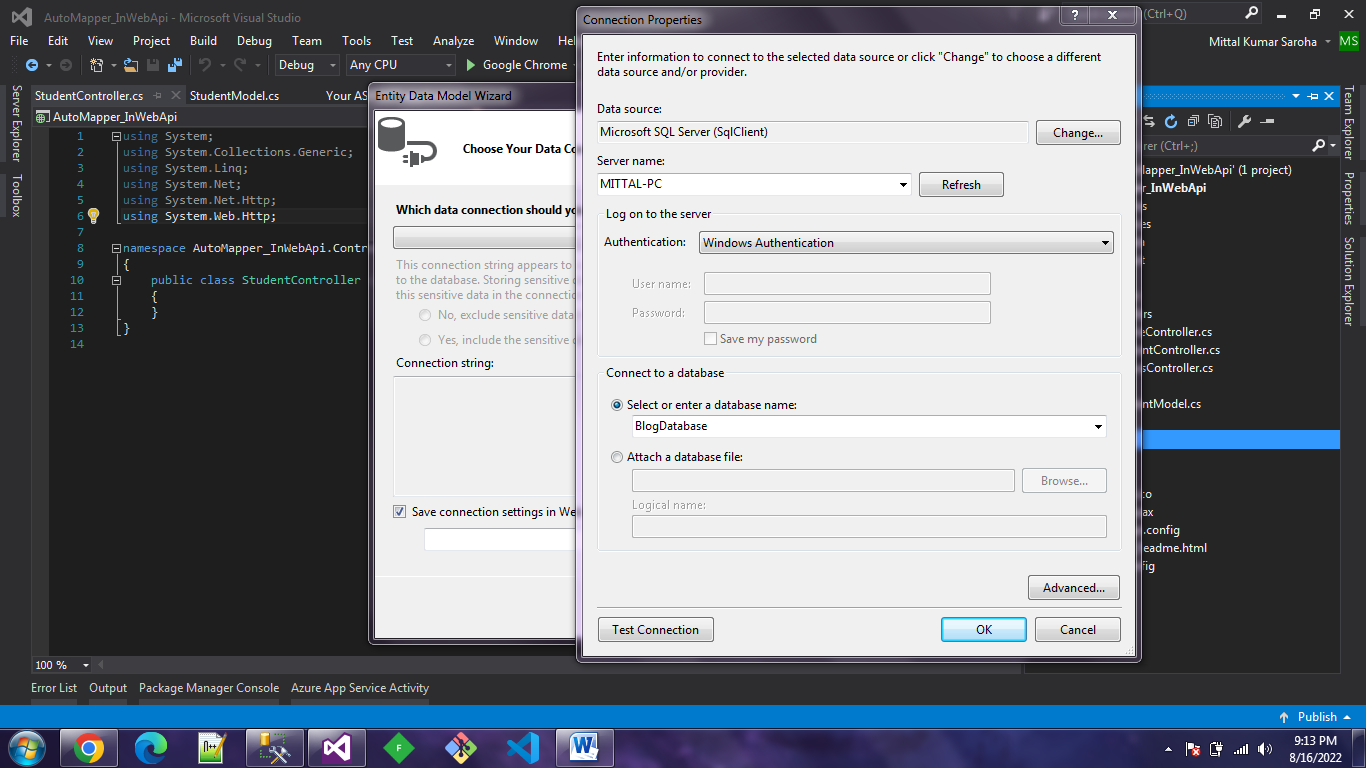Switch to the StudentModel.cs tab
Image resolution: width=1366 pixels, height=768 pixels.
[235, 96]
